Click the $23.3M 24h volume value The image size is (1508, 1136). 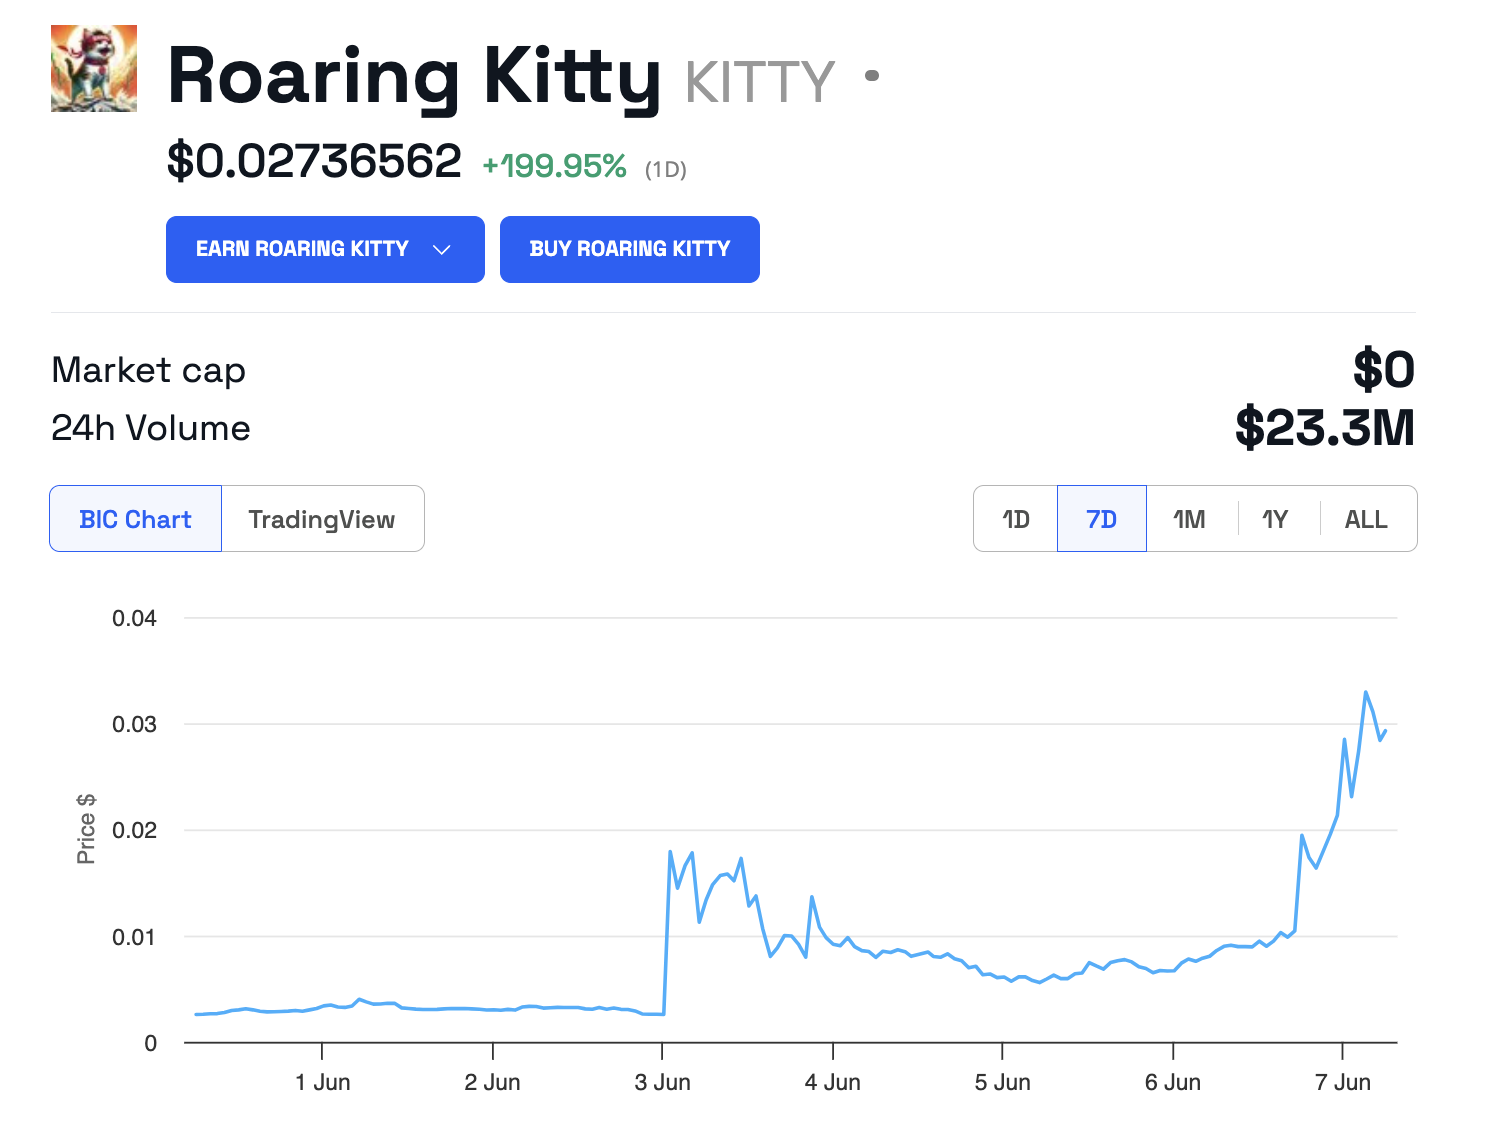[x=1325, y=428]
